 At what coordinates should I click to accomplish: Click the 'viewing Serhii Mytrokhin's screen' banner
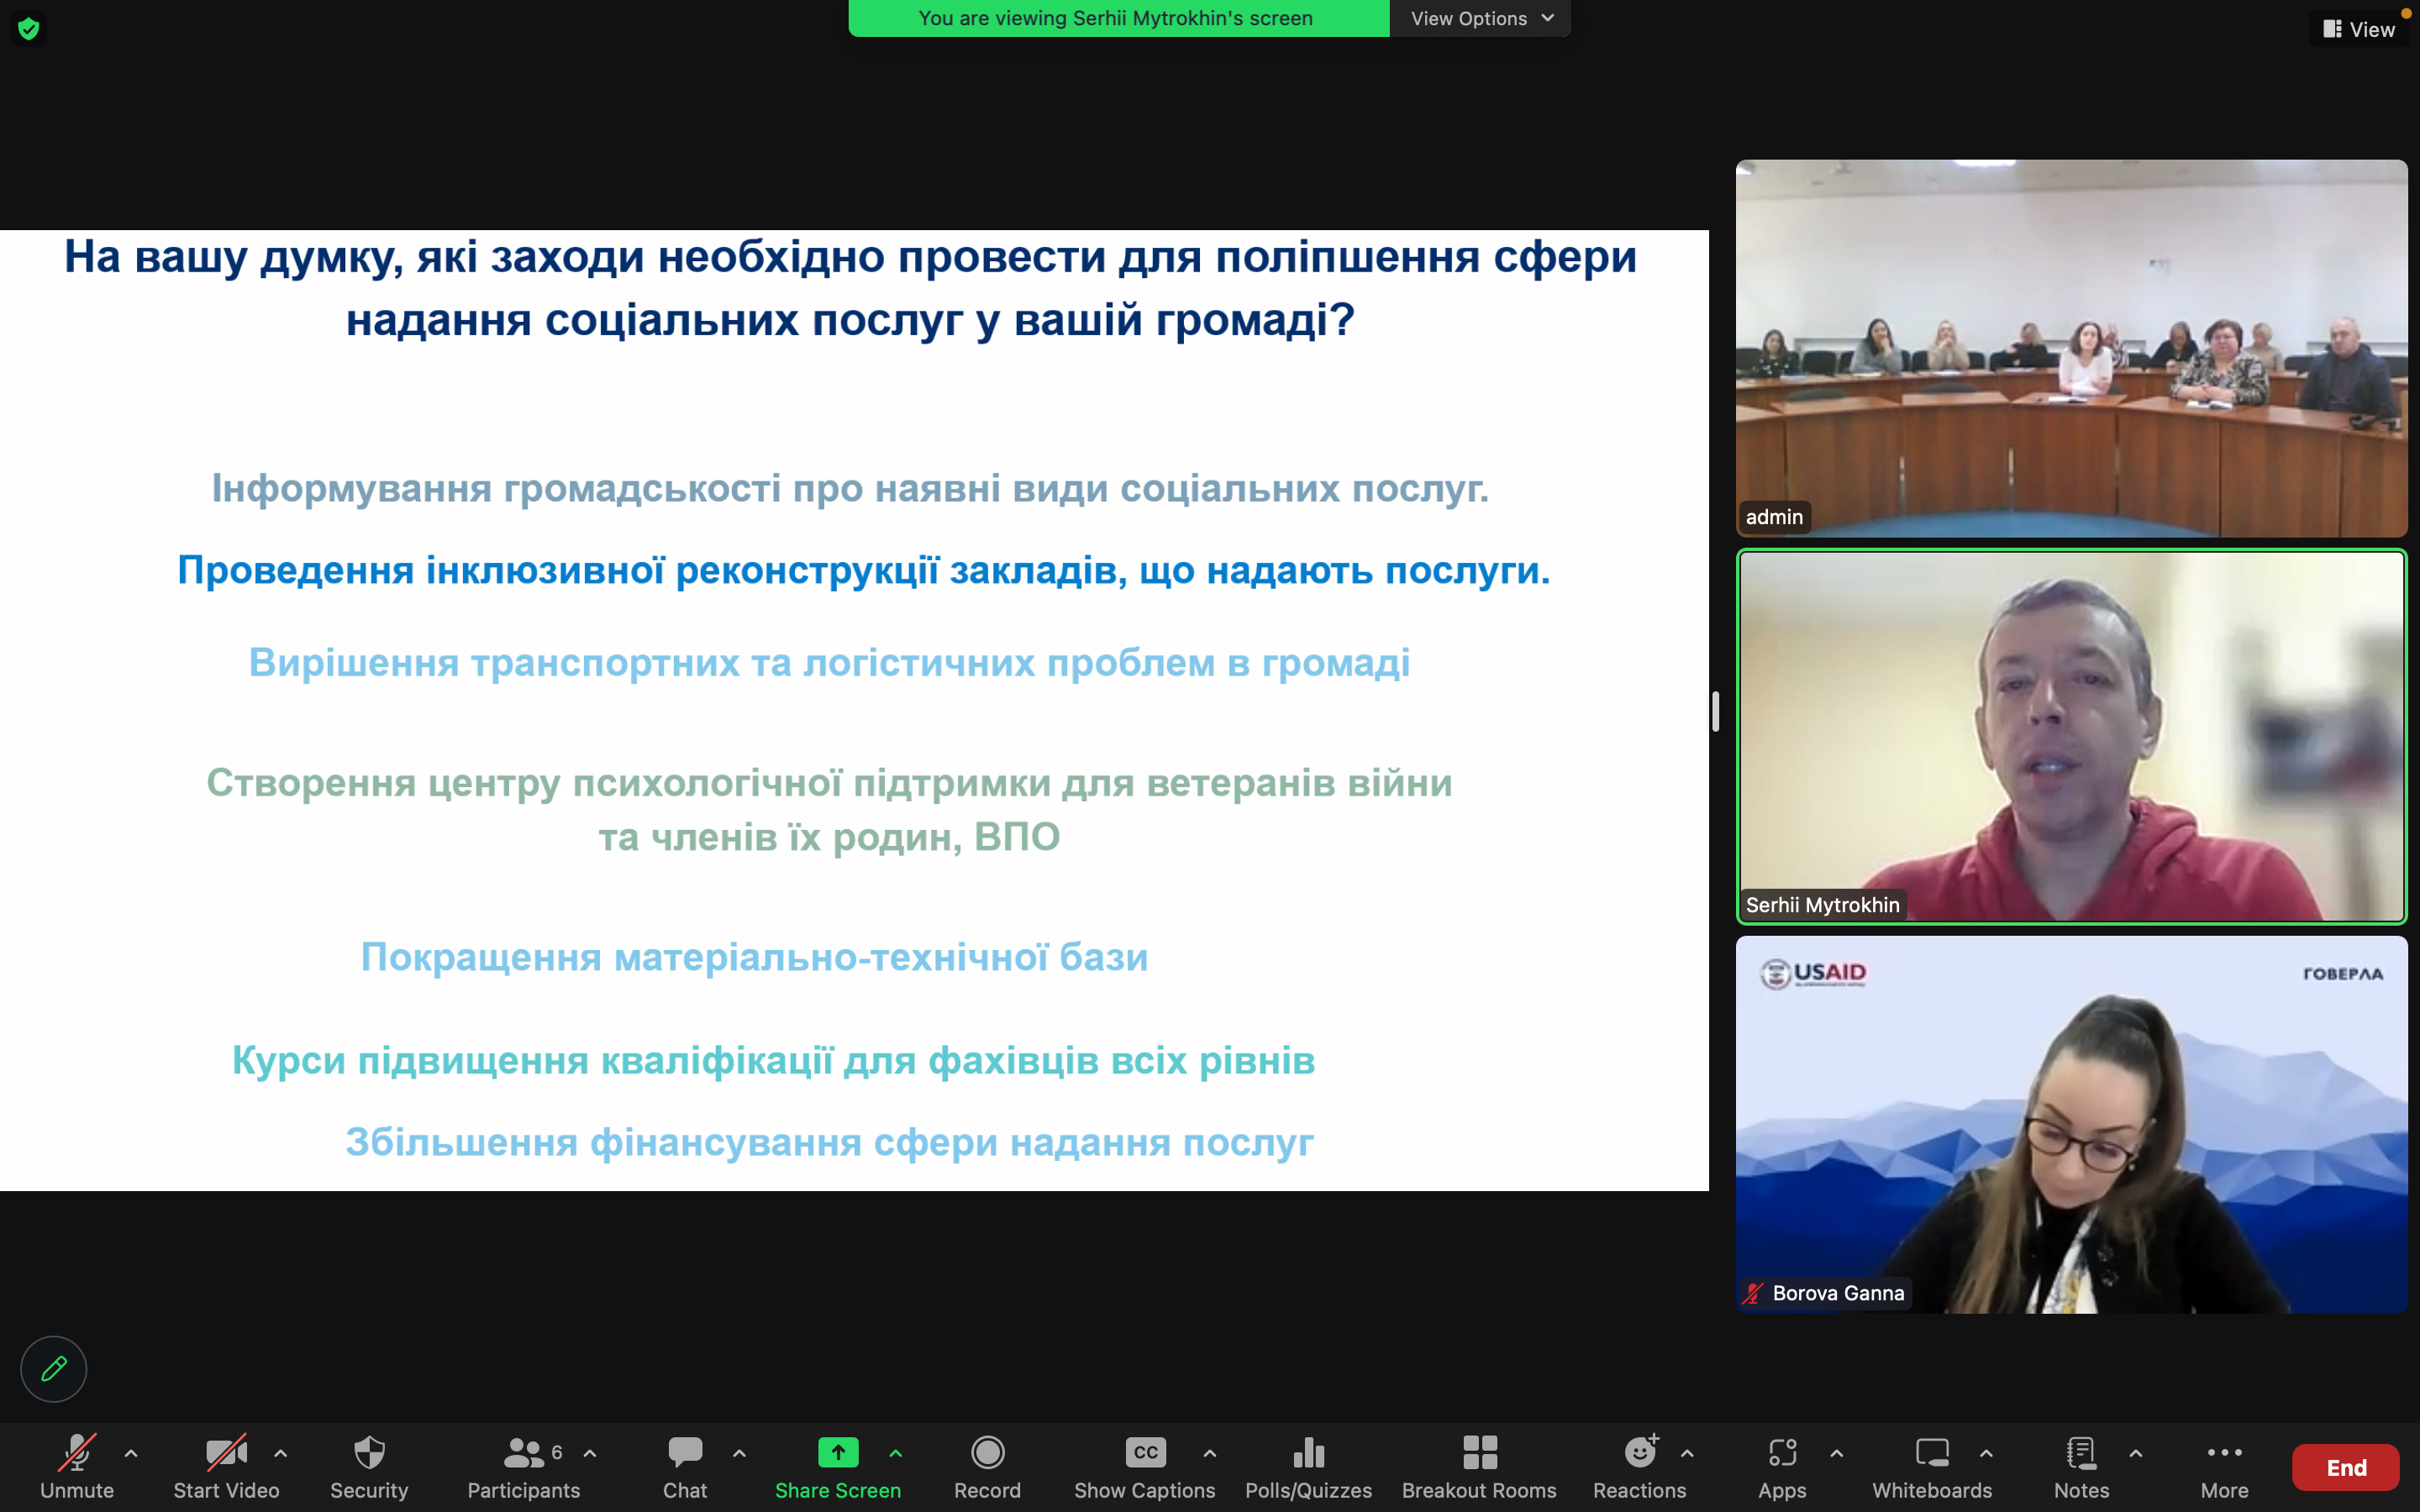point(1118,18)
